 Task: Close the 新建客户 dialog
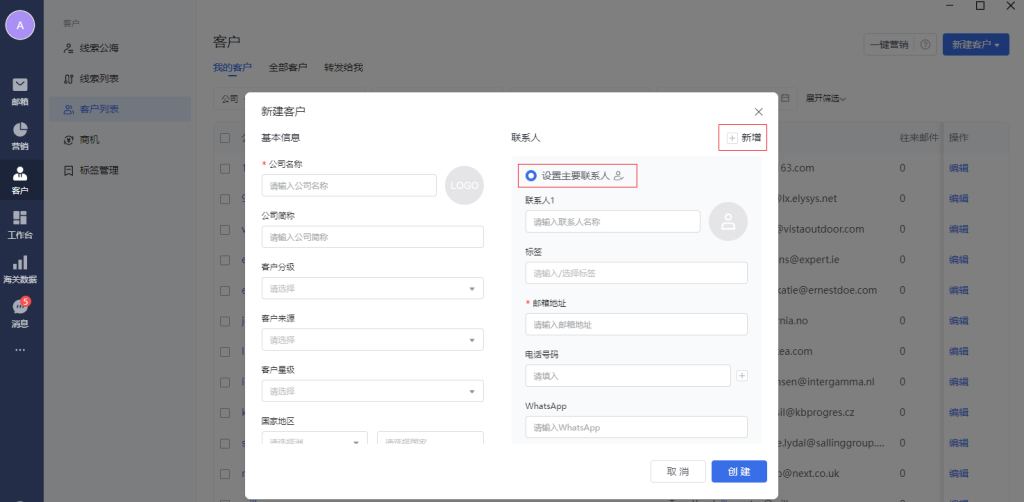[x=758, y=111]
